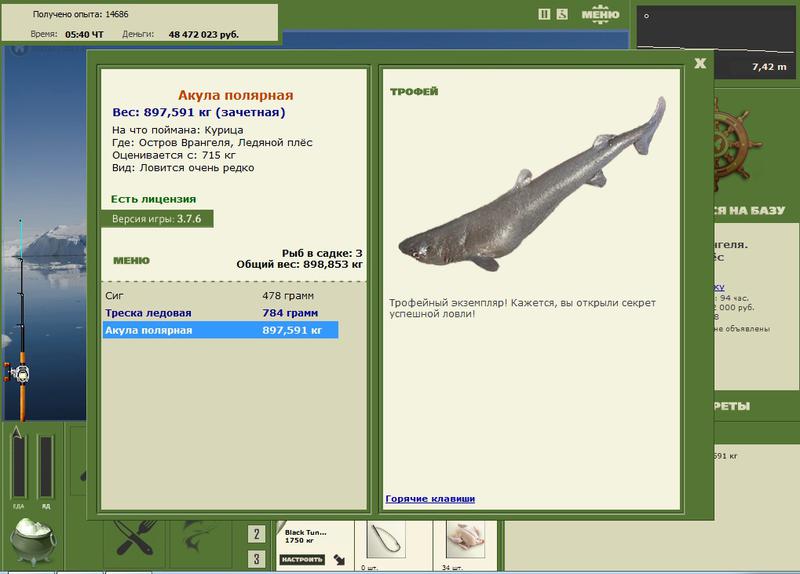Screen dimensions: 800x574
Task: Pause the game with the pause icon
Action: 544,14
